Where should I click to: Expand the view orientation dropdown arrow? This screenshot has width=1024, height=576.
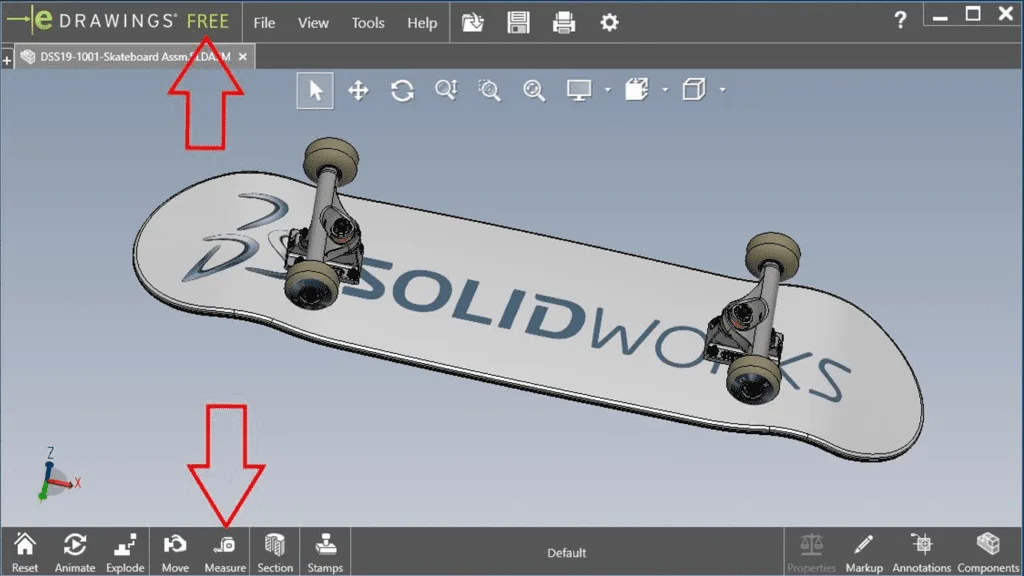coord(722,89)
